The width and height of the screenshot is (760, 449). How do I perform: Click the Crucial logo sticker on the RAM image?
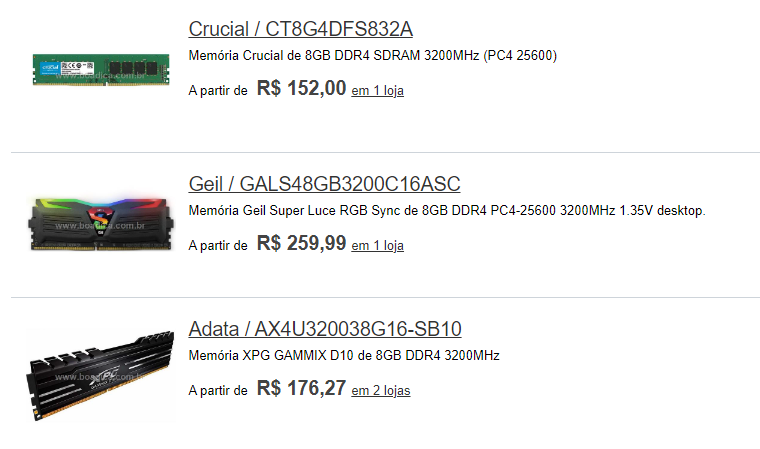point(50,67)
